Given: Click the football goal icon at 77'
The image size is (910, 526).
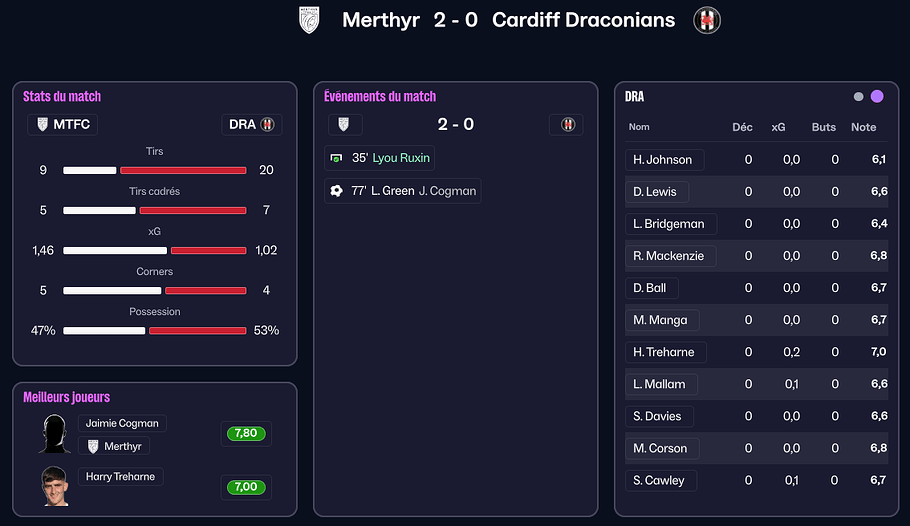Looking at the screenshot, I should coord(337,190).
